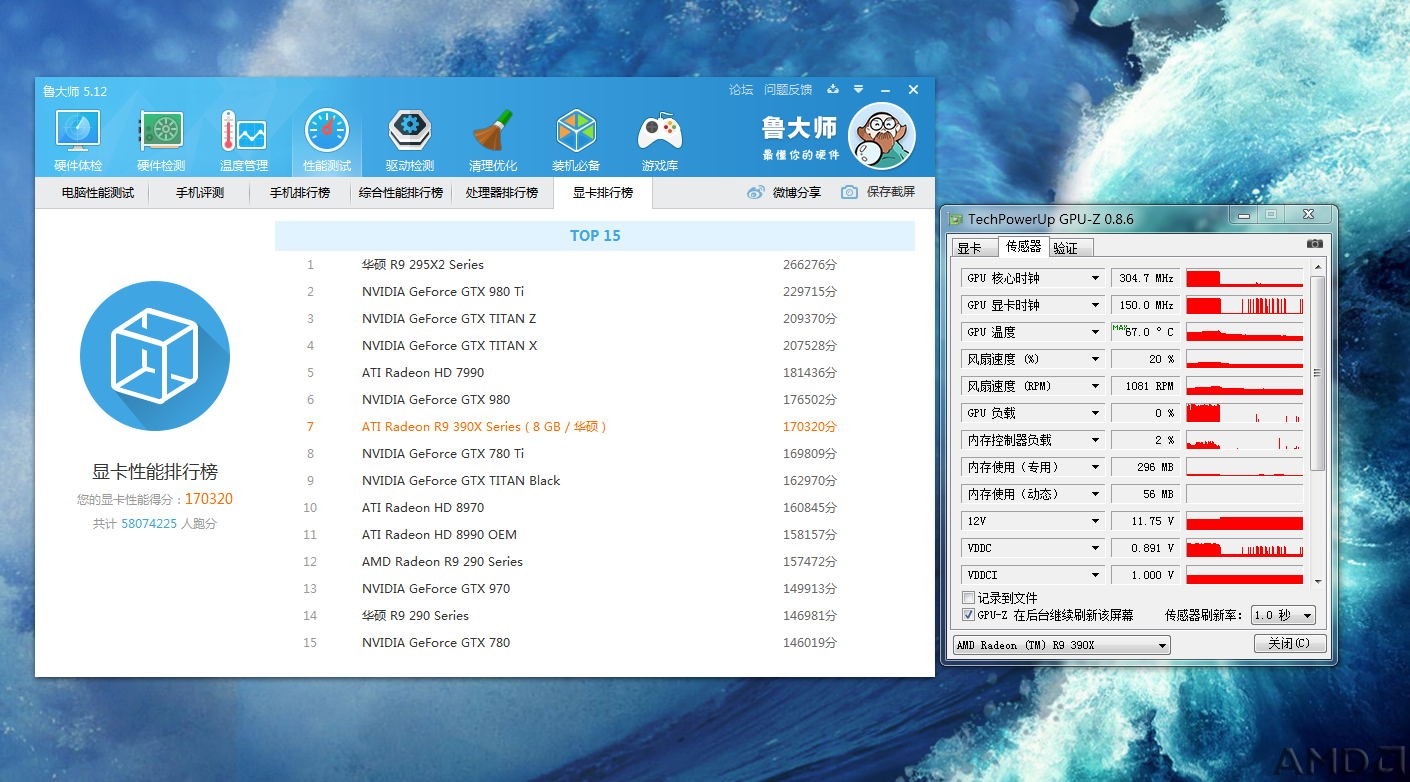Viewport: 1410px width, 782px height.
Task: Click the 微博分享 Weibo share icon
Action: [755, 192]
